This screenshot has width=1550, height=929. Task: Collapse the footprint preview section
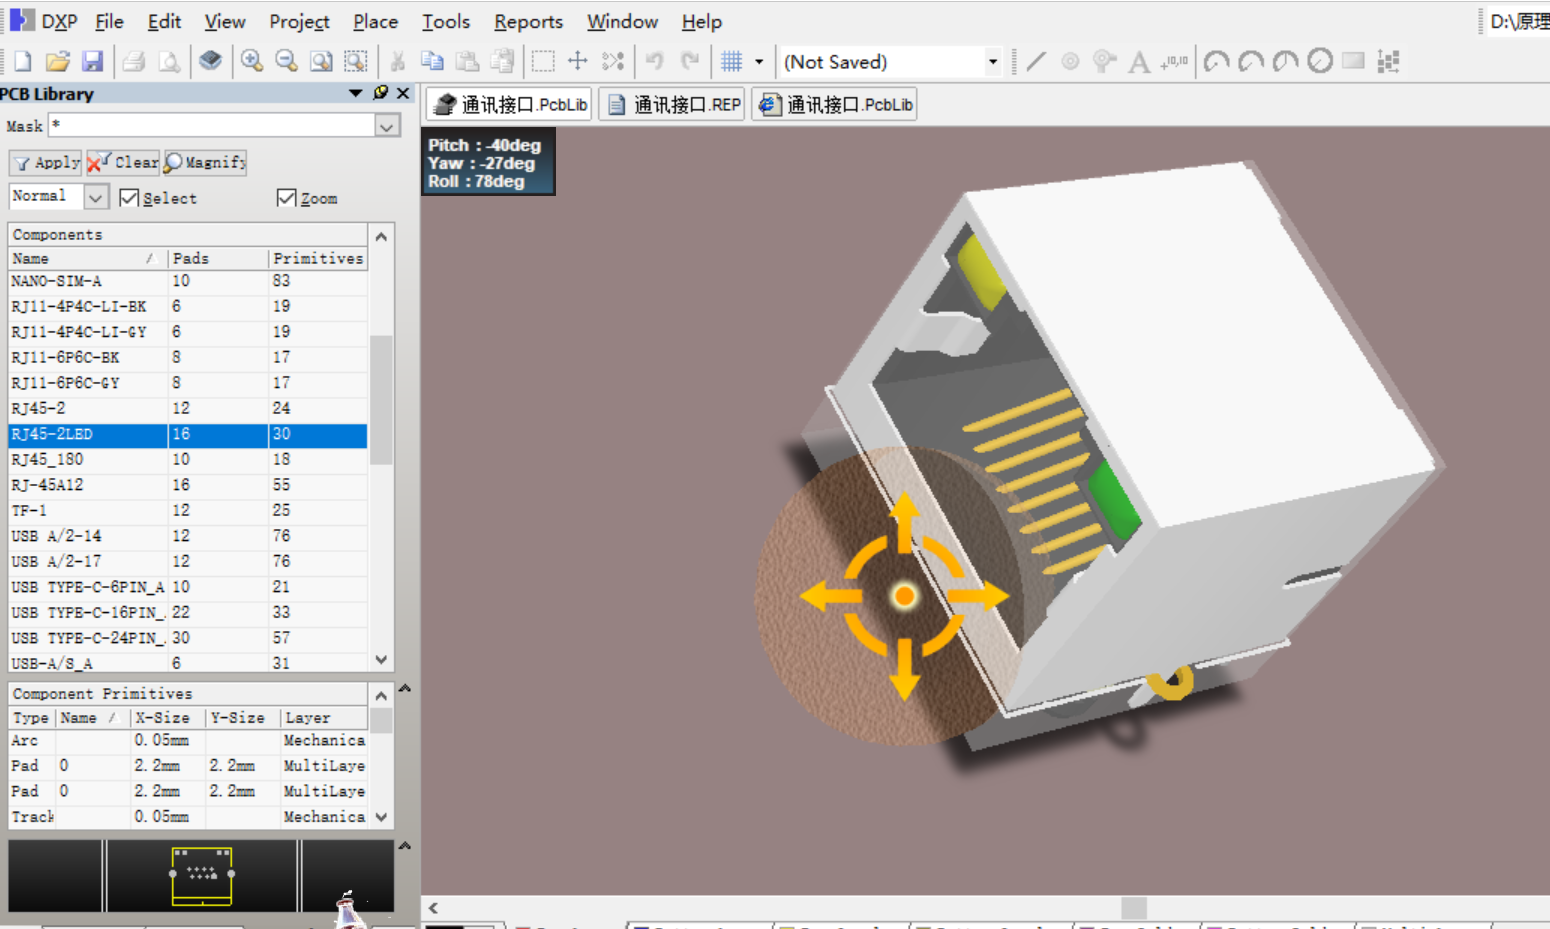click(405, 846)
